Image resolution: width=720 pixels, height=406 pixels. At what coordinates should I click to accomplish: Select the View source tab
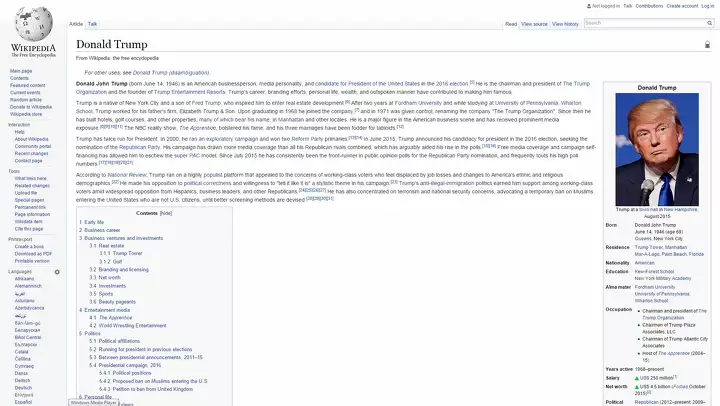(x=534, y=23)
